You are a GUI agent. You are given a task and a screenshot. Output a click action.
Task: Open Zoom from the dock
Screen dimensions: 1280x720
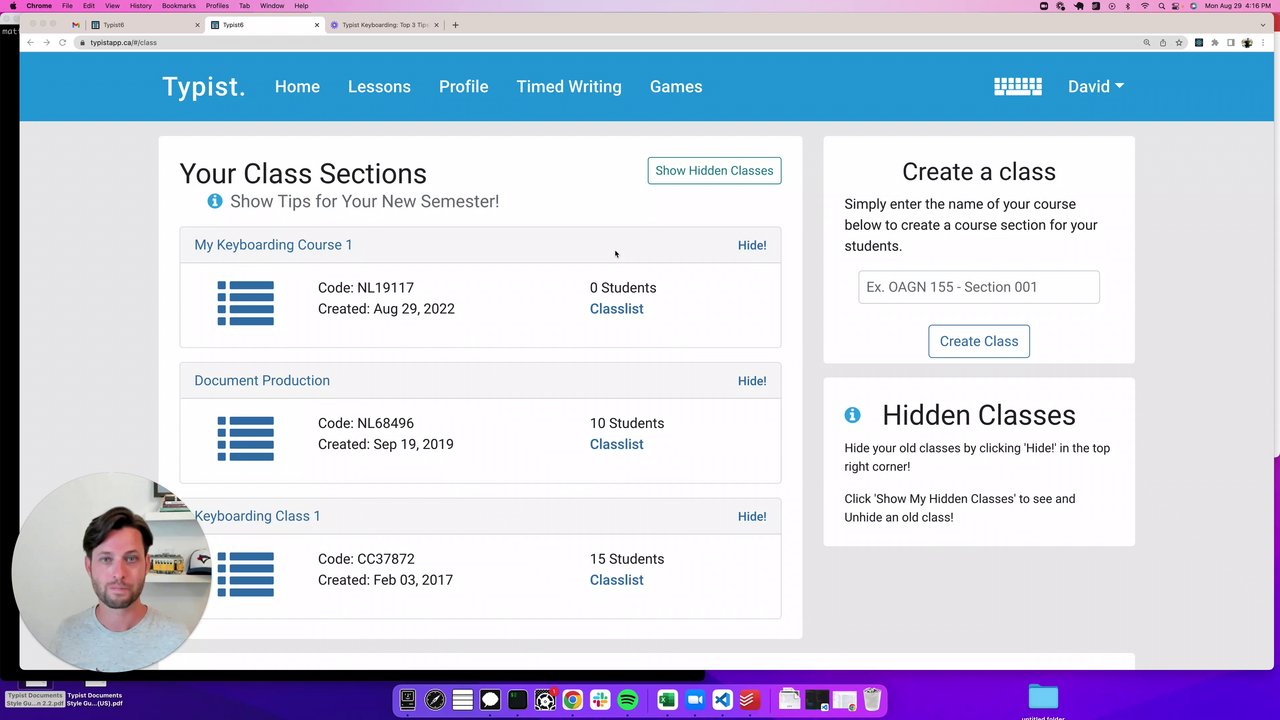[695, 700]
